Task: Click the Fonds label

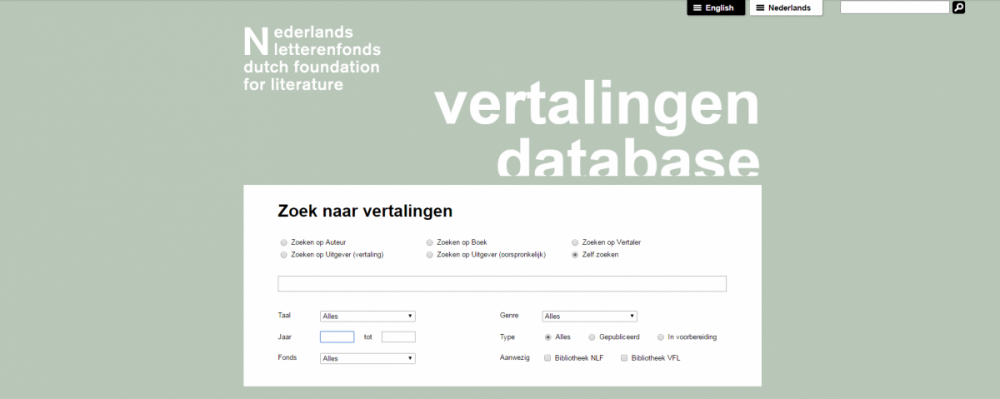Action: coord(287,358)
